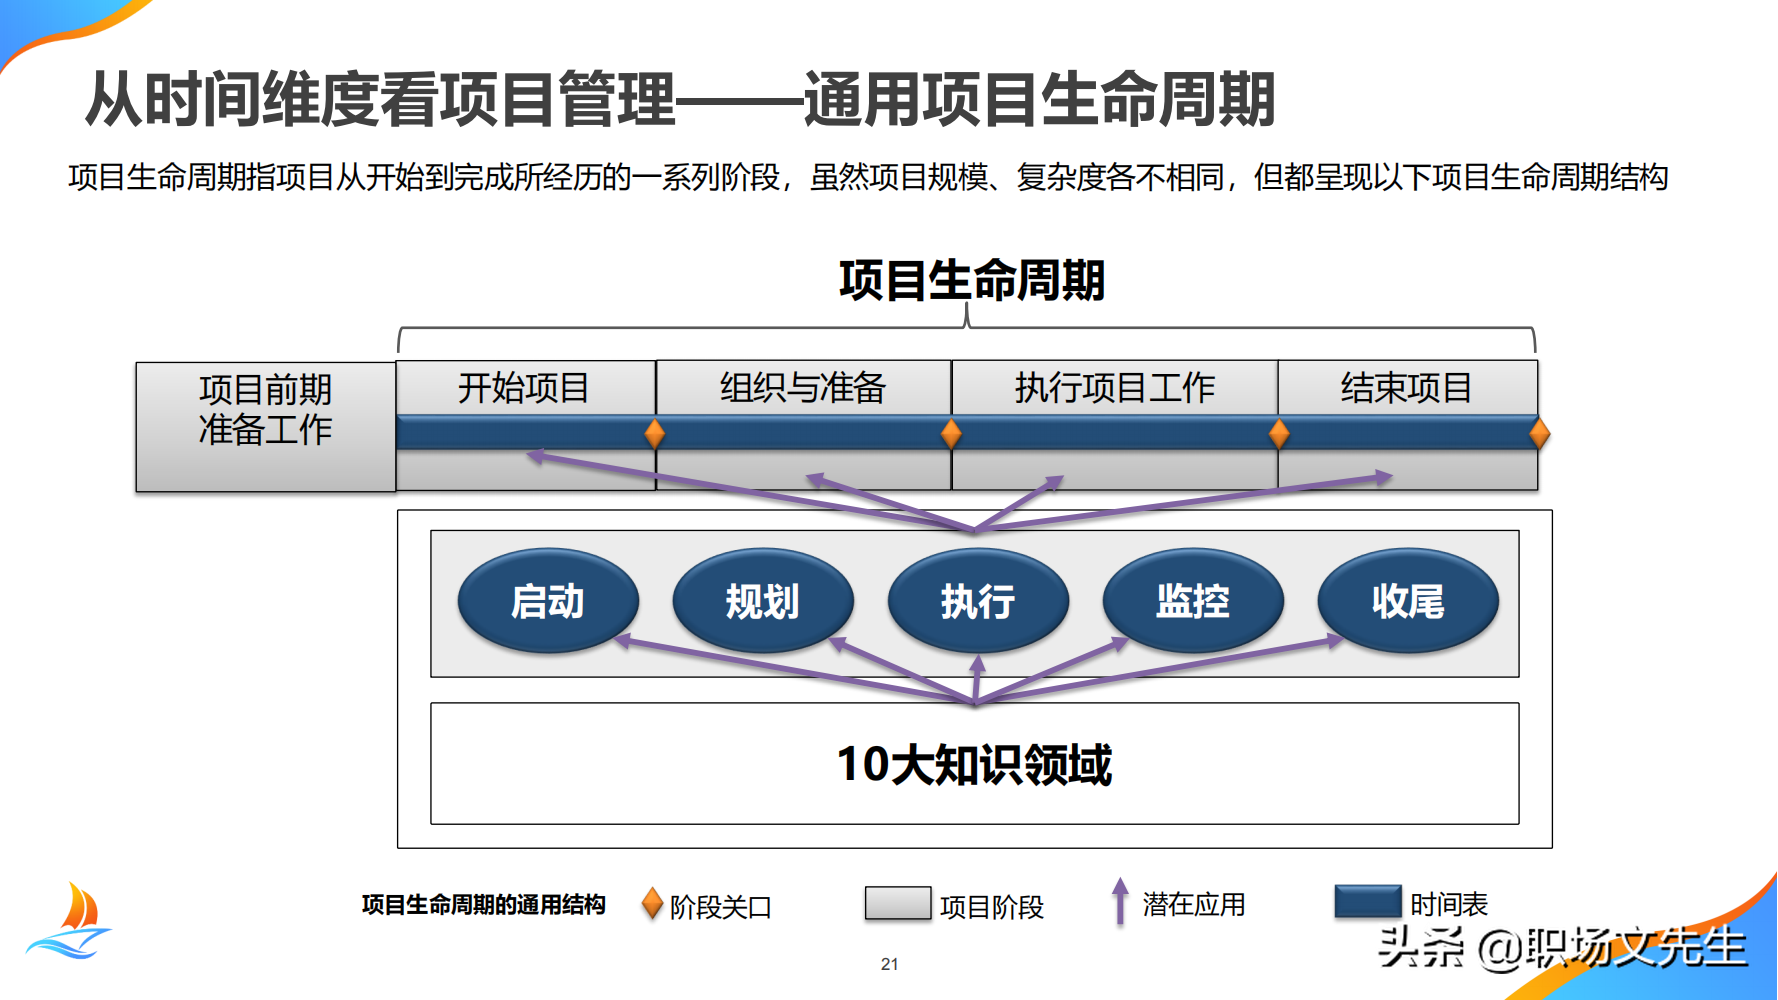
Task: Select the 阶段关口 diamond legend symbol
Action: click(654, 904)
